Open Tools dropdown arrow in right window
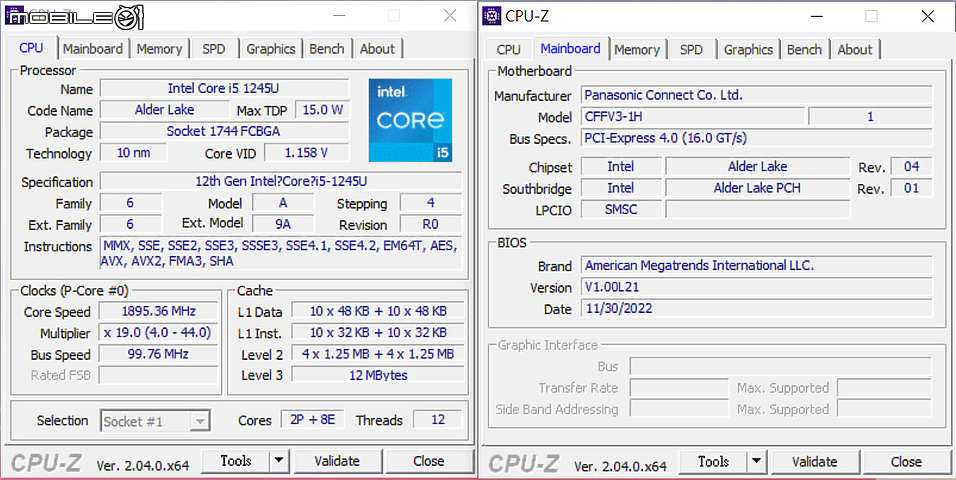This screenshot has width=956, height=480. (757, 462)
